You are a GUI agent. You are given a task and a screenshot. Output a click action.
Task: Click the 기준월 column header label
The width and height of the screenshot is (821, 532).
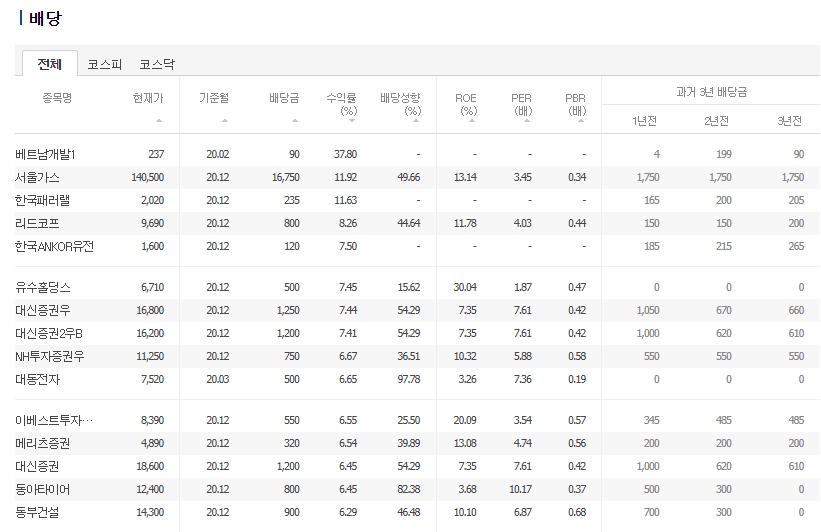click(214, 98)
